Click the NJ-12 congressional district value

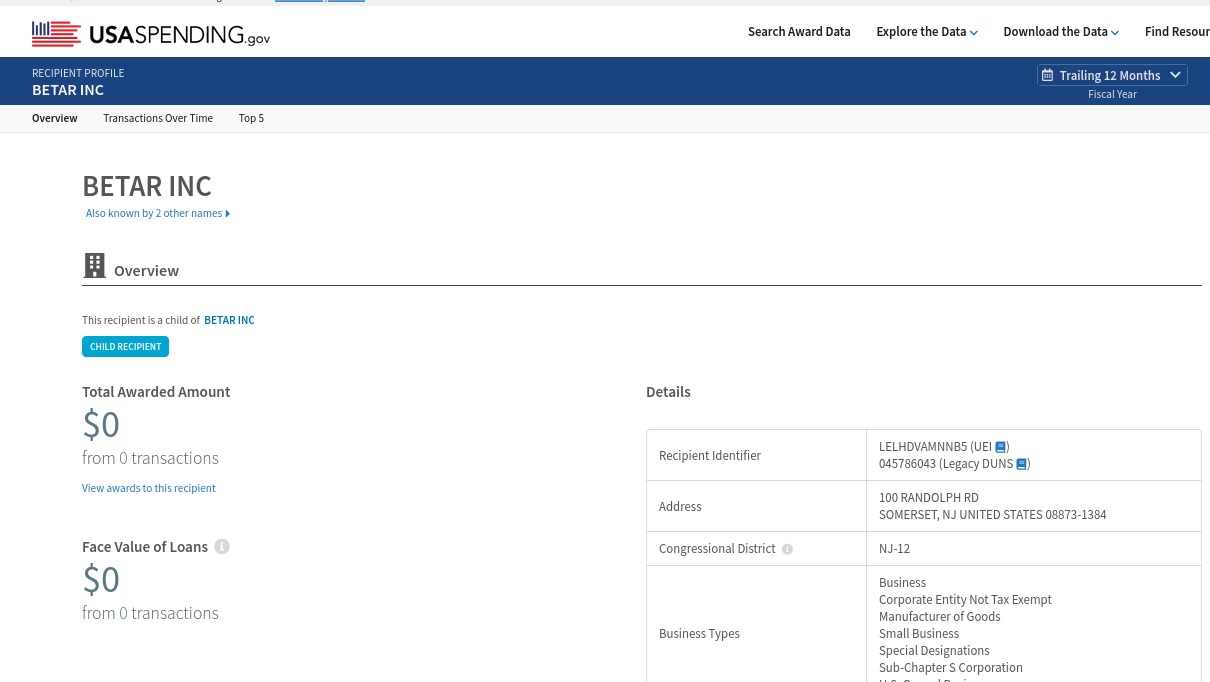tap(894, 549)
